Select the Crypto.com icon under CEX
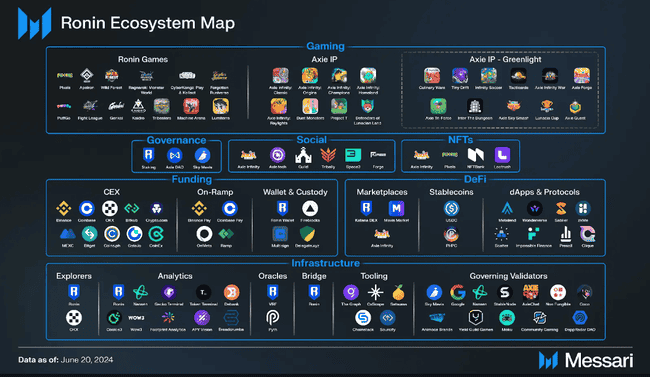 click(x=156, y=208)
